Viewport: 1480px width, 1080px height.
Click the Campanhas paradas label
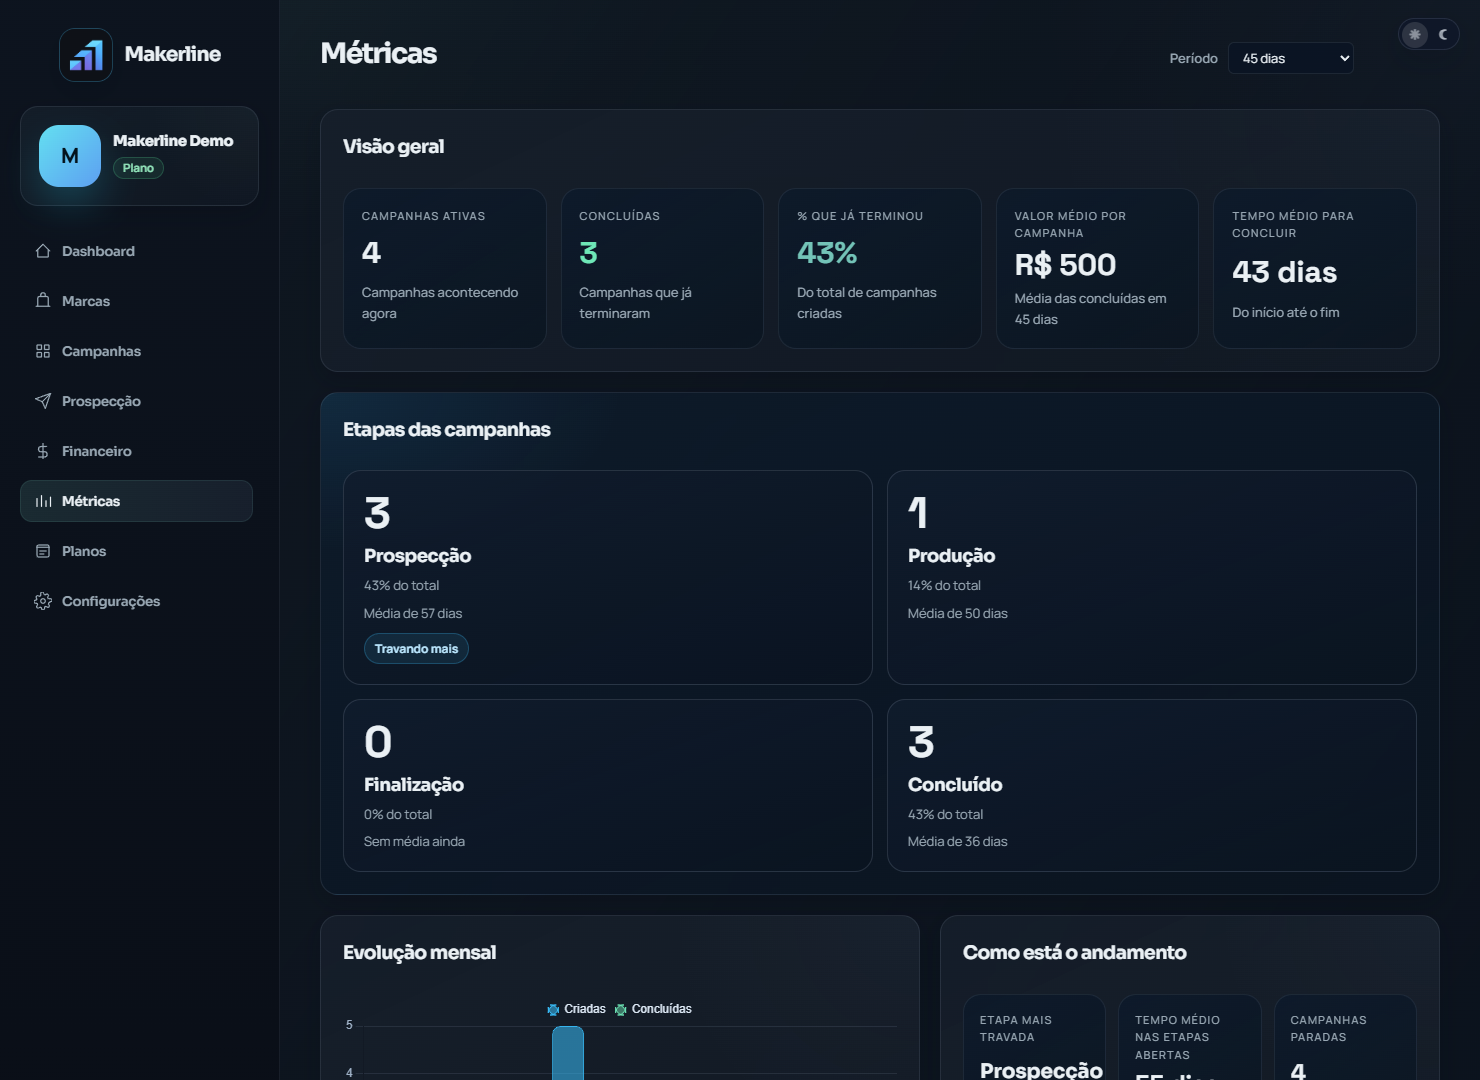pyautogui.click(x=1328, y=1029)
